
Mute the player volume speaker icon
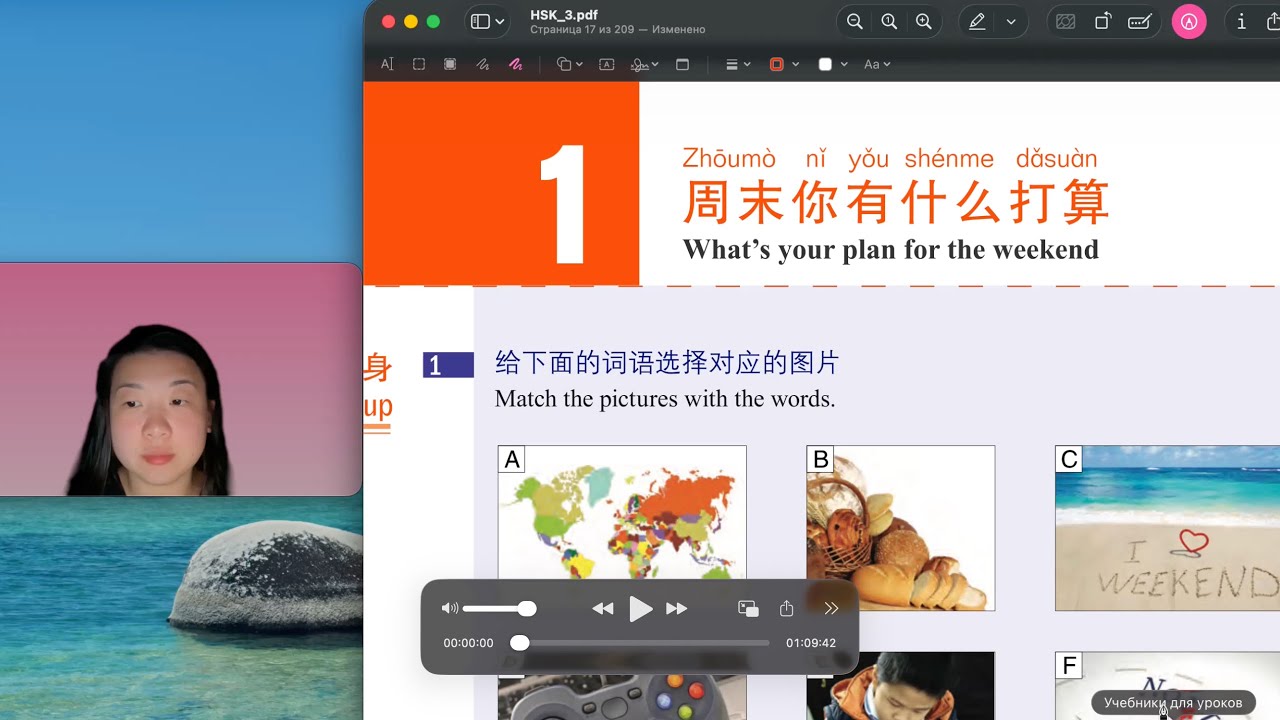click(450, 608)
